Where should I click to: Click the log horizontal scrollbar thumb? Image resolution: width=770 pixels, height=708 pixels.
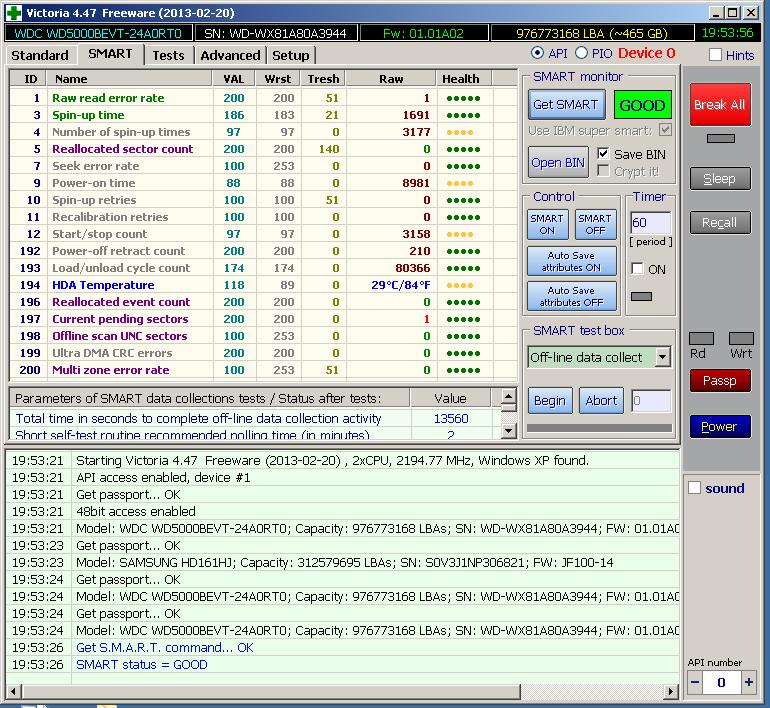click(x=271, y=692)
